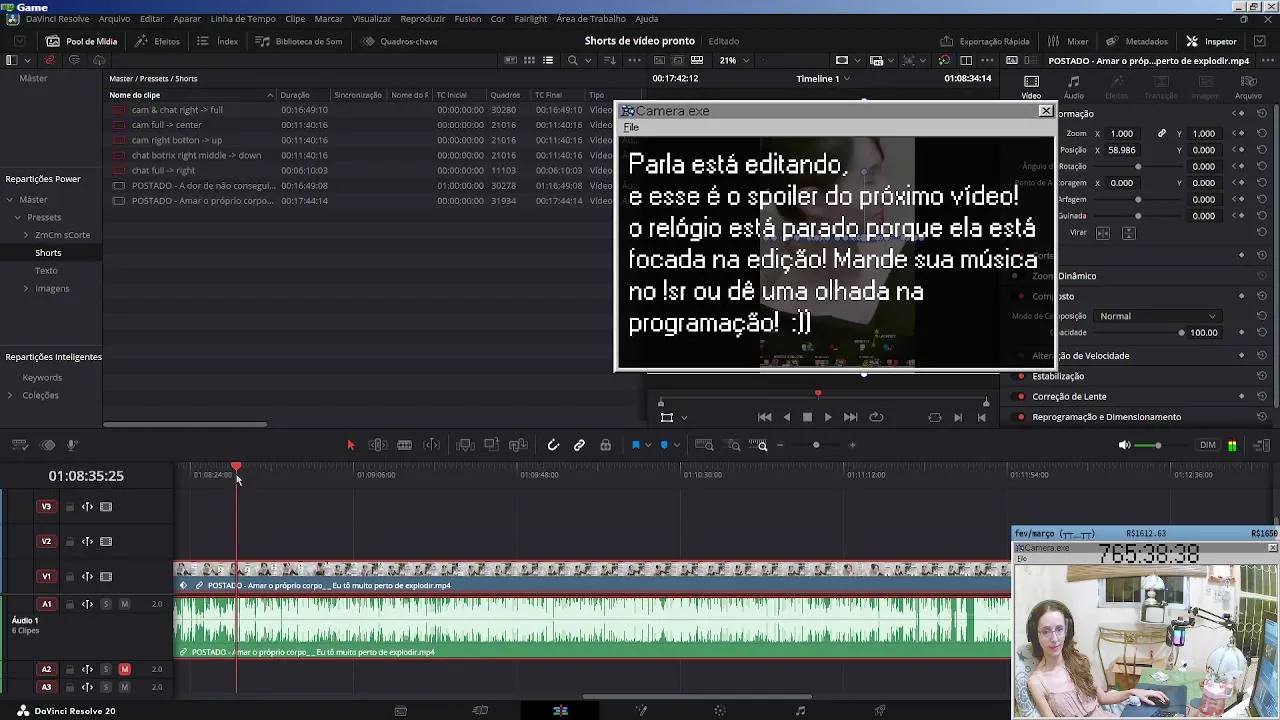The height and width of the screenshot is (720, 1280).
Task: Toggle the Inspetor panel
Action: pyautogui.click(x=1211, y=41)
